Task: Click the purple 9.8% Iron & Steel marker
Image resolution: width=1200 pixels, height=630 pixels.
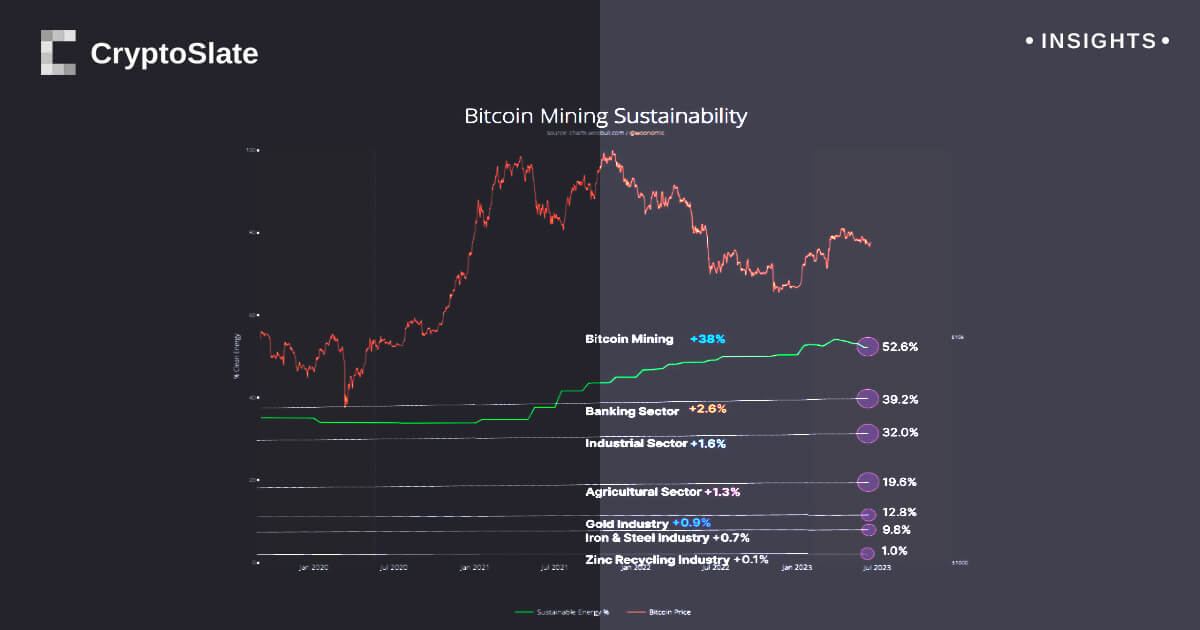Action: [868, 530]
